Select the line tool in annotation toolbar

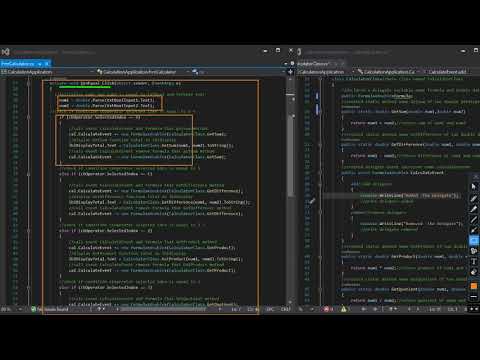point(474,220)
